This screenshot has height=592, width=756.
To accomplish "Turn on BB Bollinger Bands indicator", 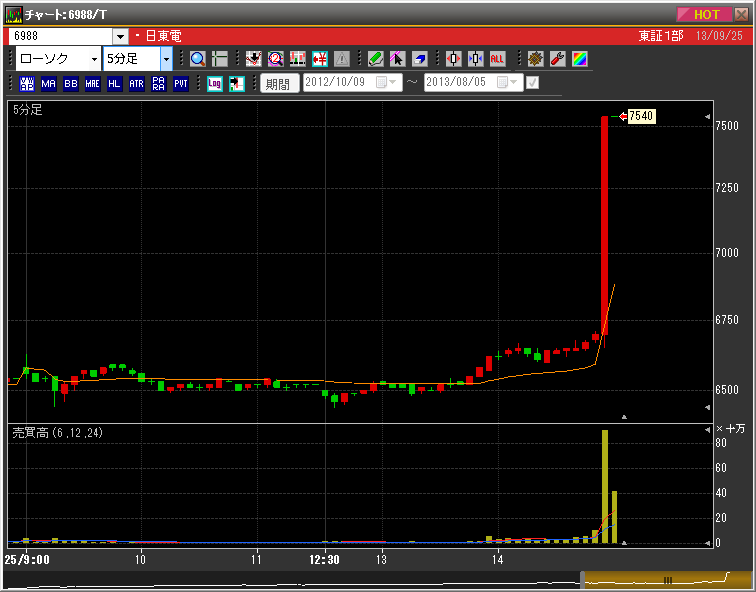I will click(x=70, y=84).
